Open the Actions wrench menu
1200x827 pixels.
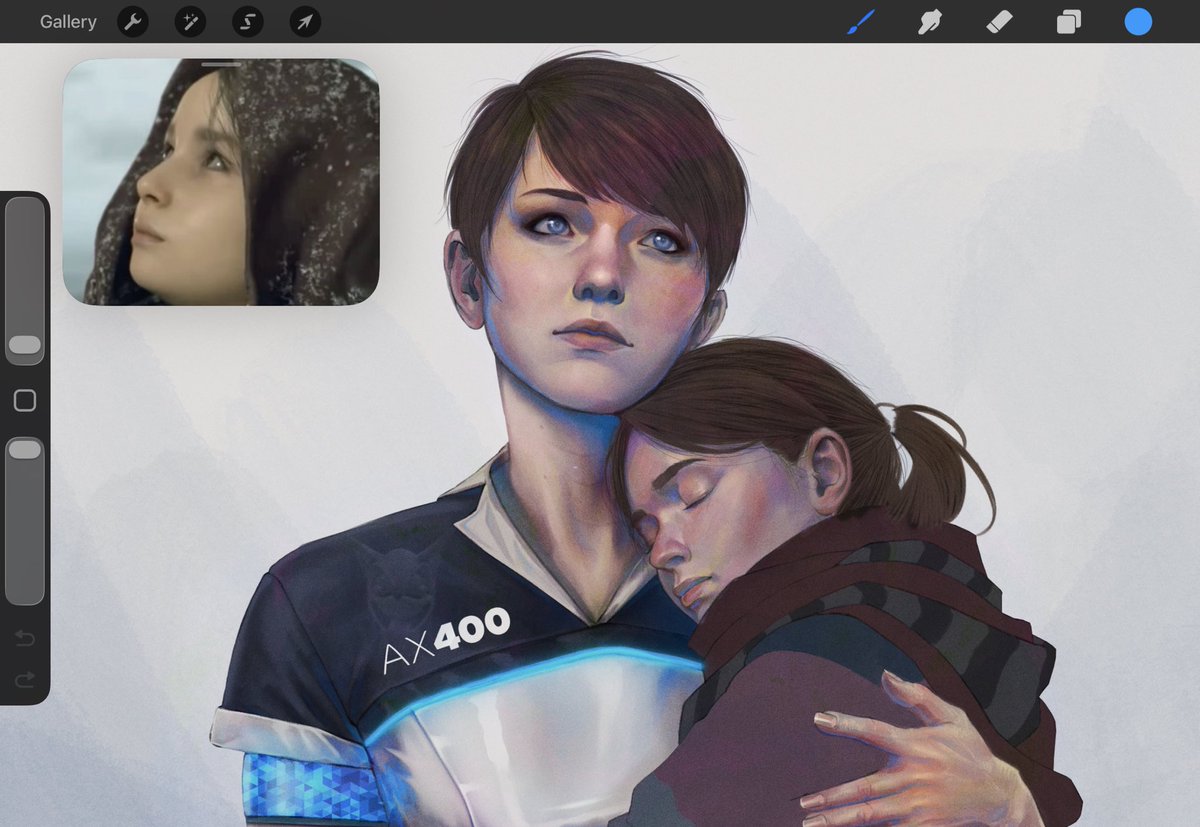(x=133, y=21)
